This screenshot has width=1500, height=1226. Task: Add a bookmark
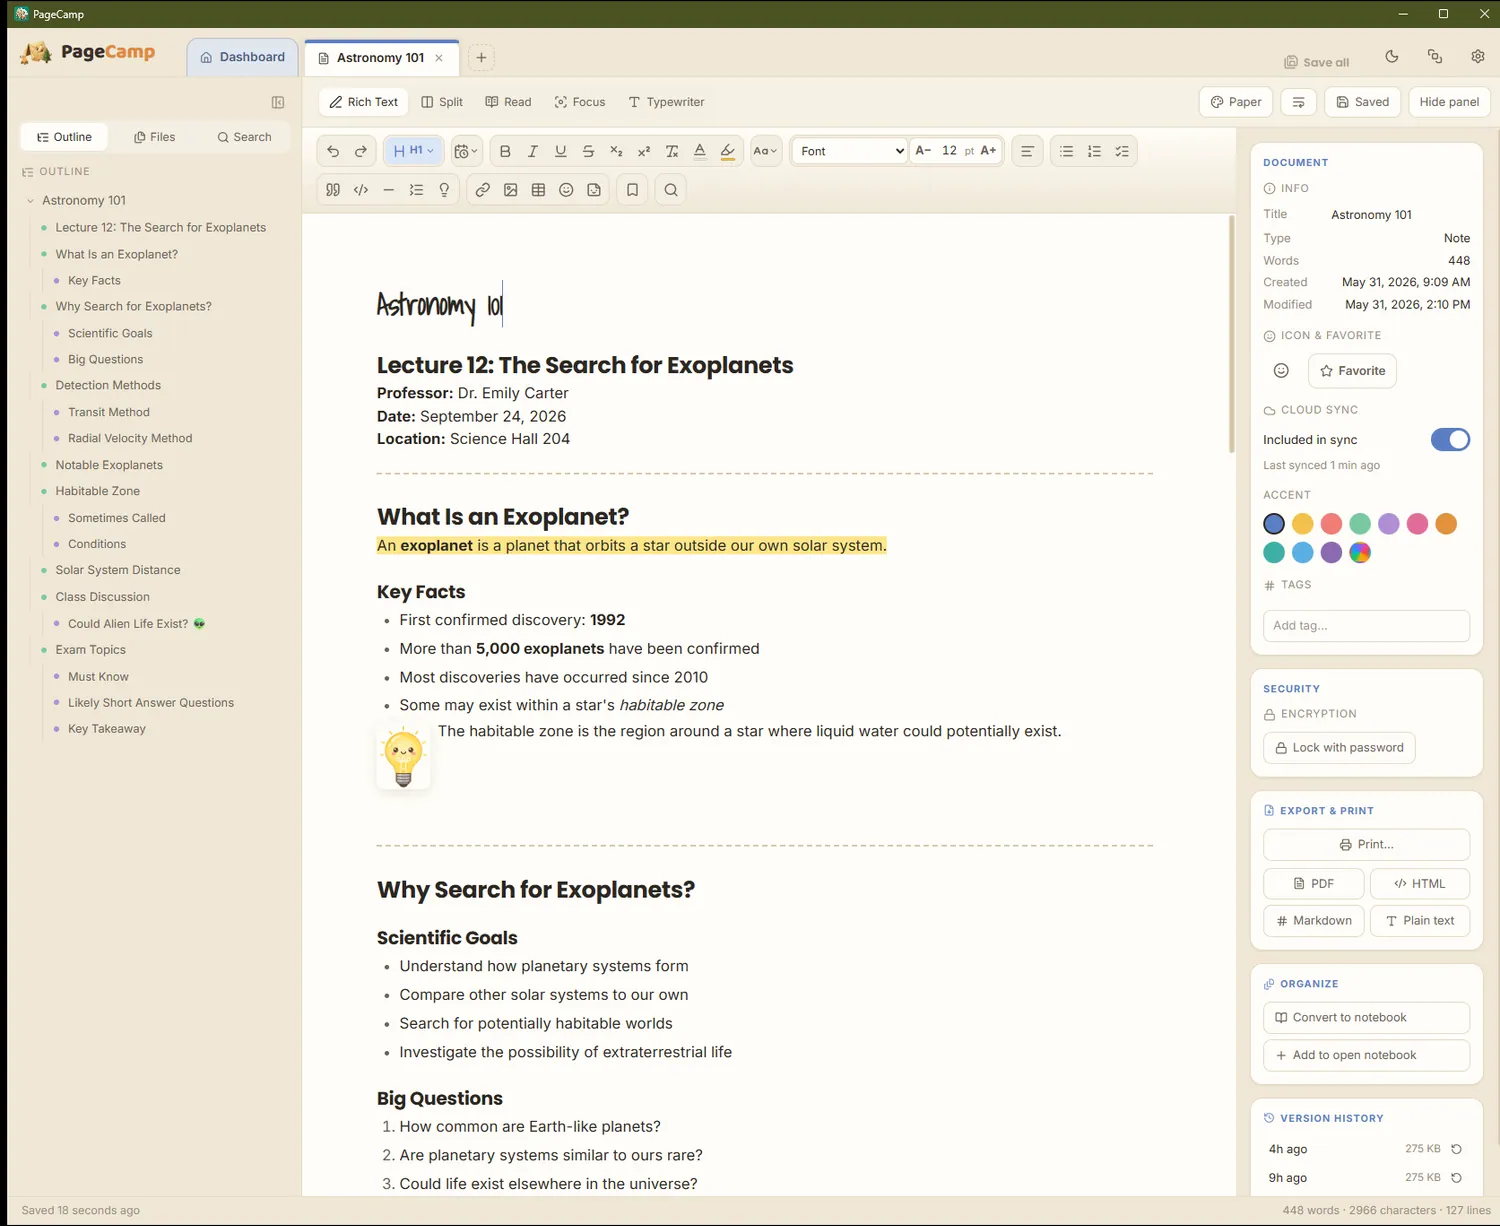633,190
